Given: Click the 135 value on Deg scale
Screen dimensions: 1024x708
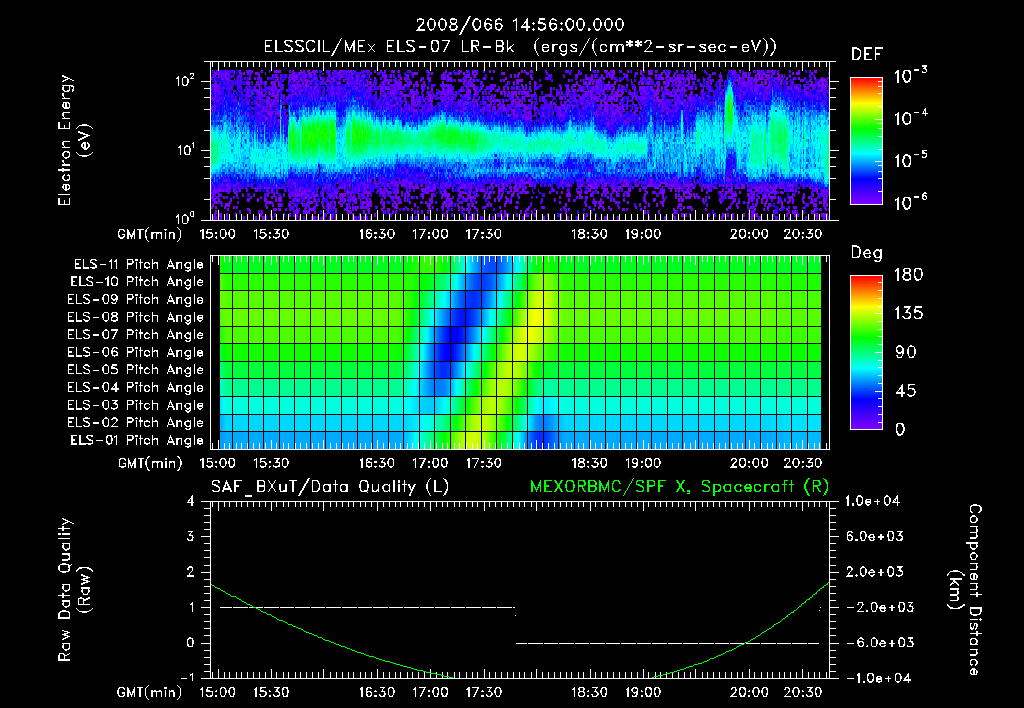Looking at the screenshot, I should coord(908,314).
